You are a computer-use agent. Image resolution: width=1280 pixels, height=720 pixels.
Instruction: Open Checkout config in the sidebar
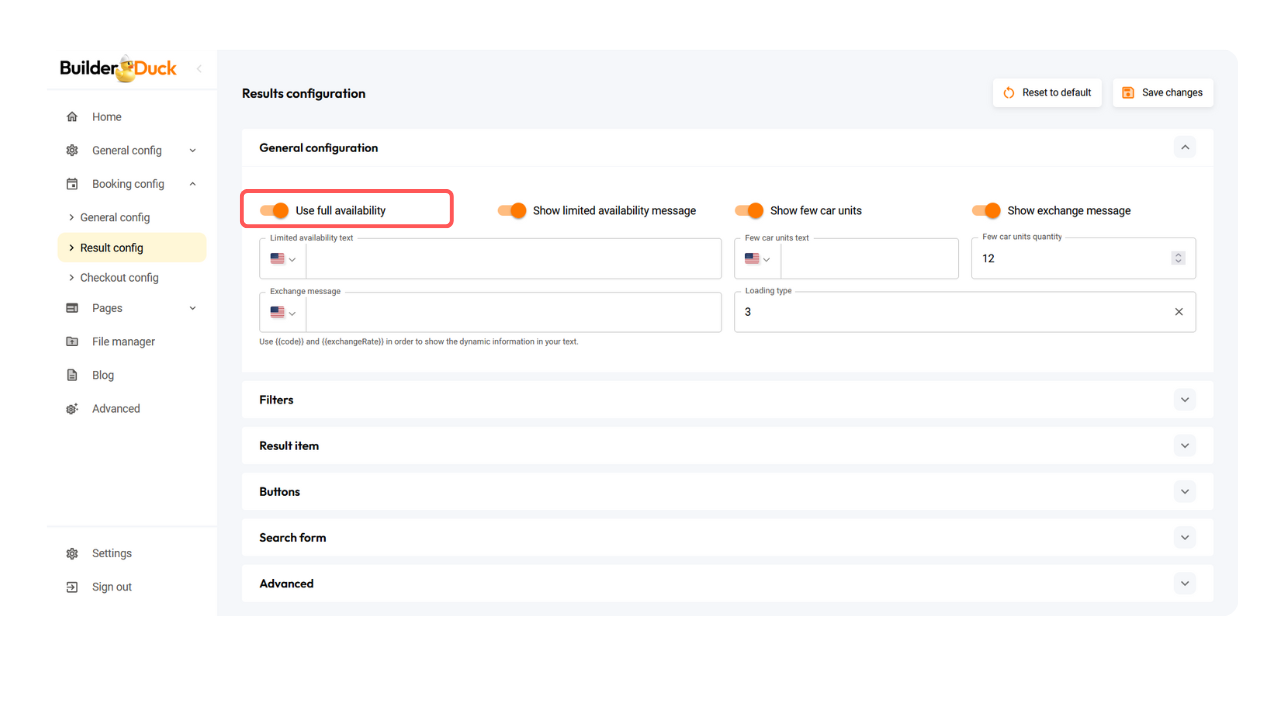[119, 278]
